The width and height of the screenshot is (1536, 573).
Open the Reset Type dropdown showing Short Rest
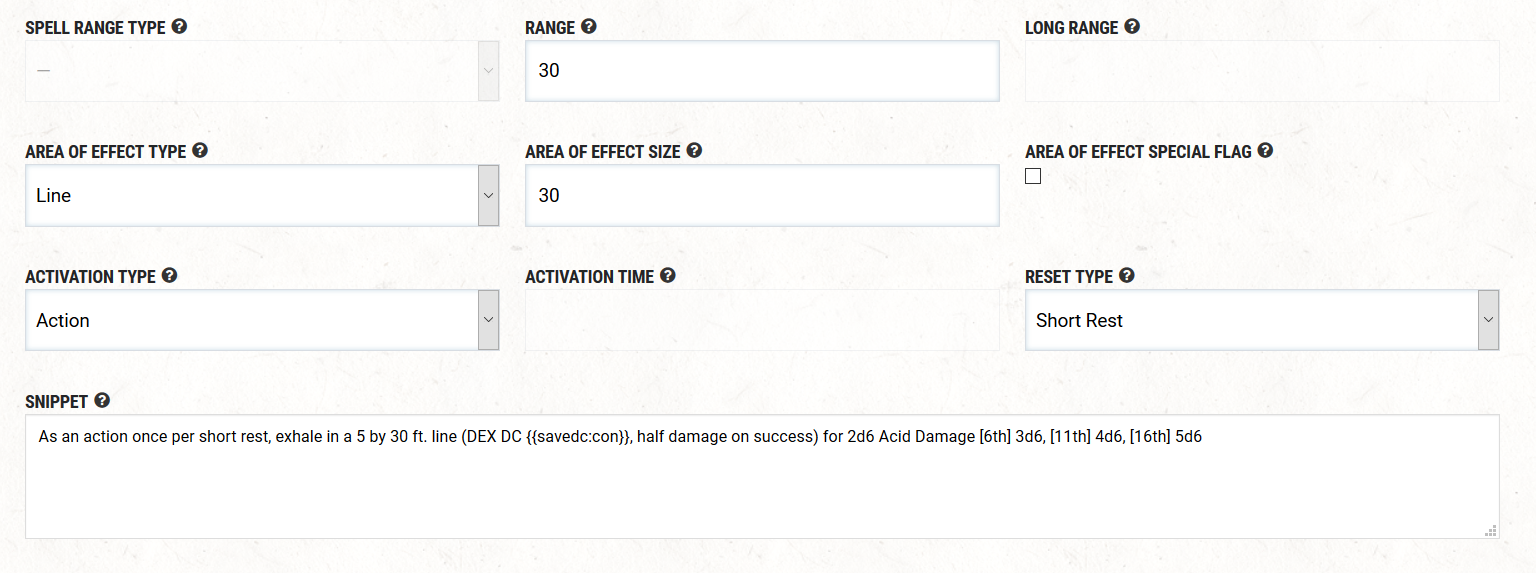coord(1261,320)
